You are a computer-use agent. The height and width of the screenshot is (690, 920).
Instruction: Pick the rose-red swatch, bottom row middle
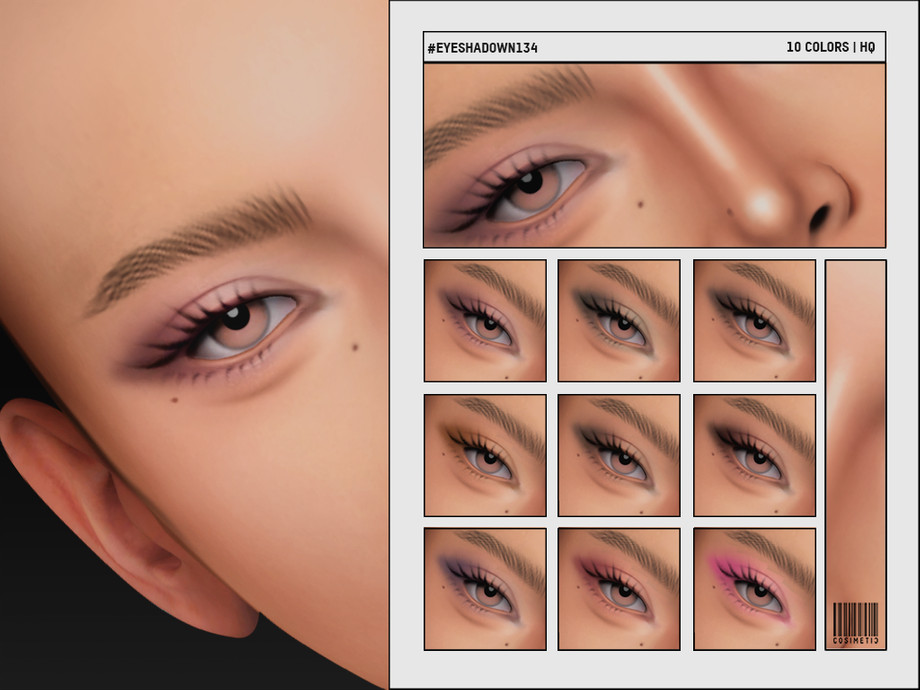coord(619,589)
